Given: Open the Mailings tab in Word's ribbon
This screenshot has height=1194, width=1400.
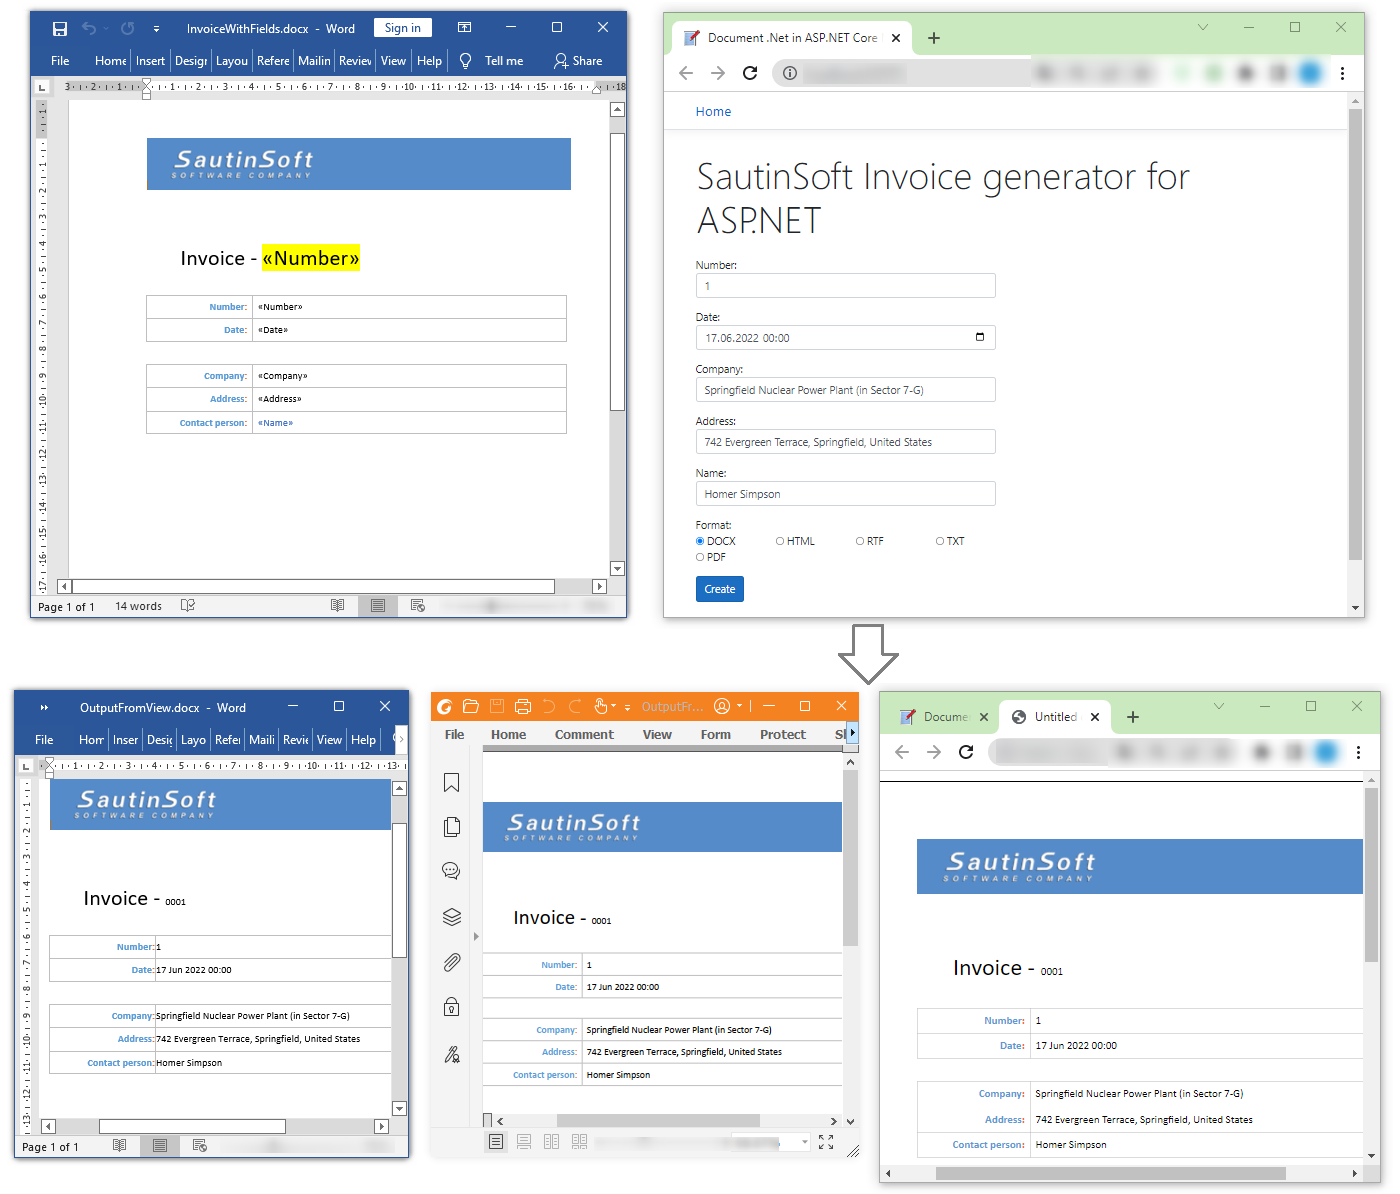Looking at the screenshot, I should click(313, 61).
